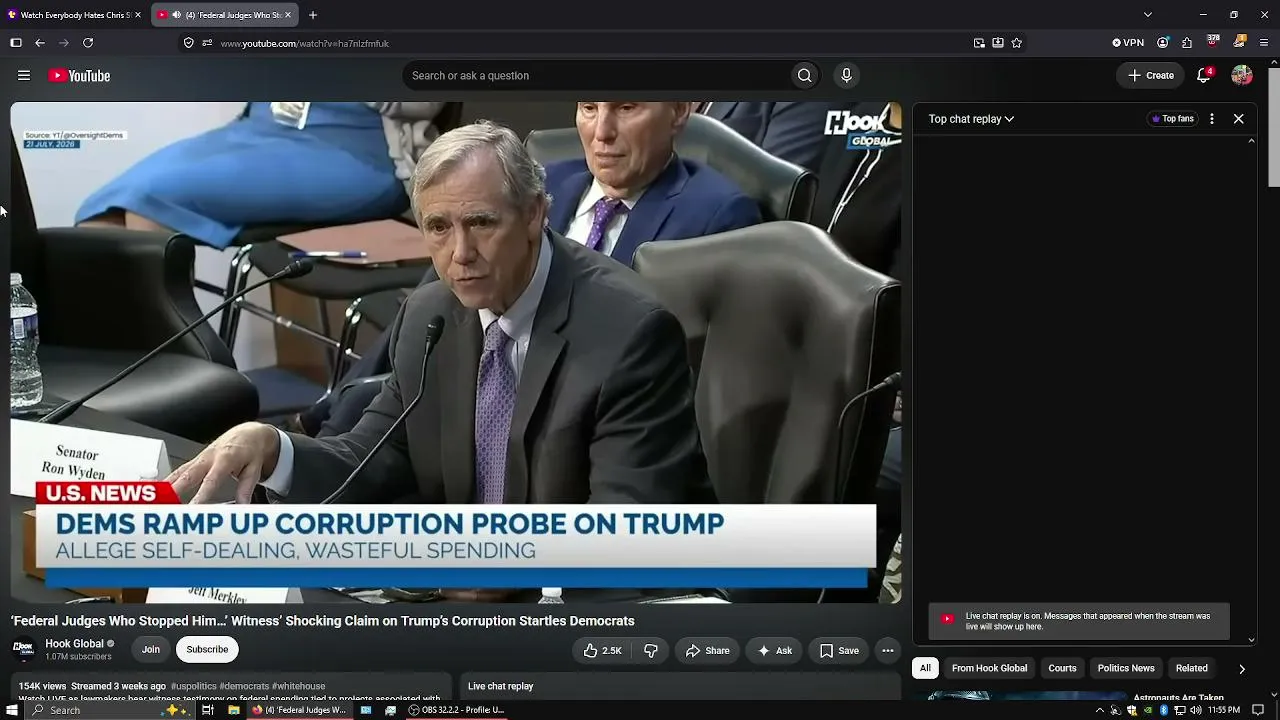
Task: Close the chat replay panel
Action: coord(1238,119)
